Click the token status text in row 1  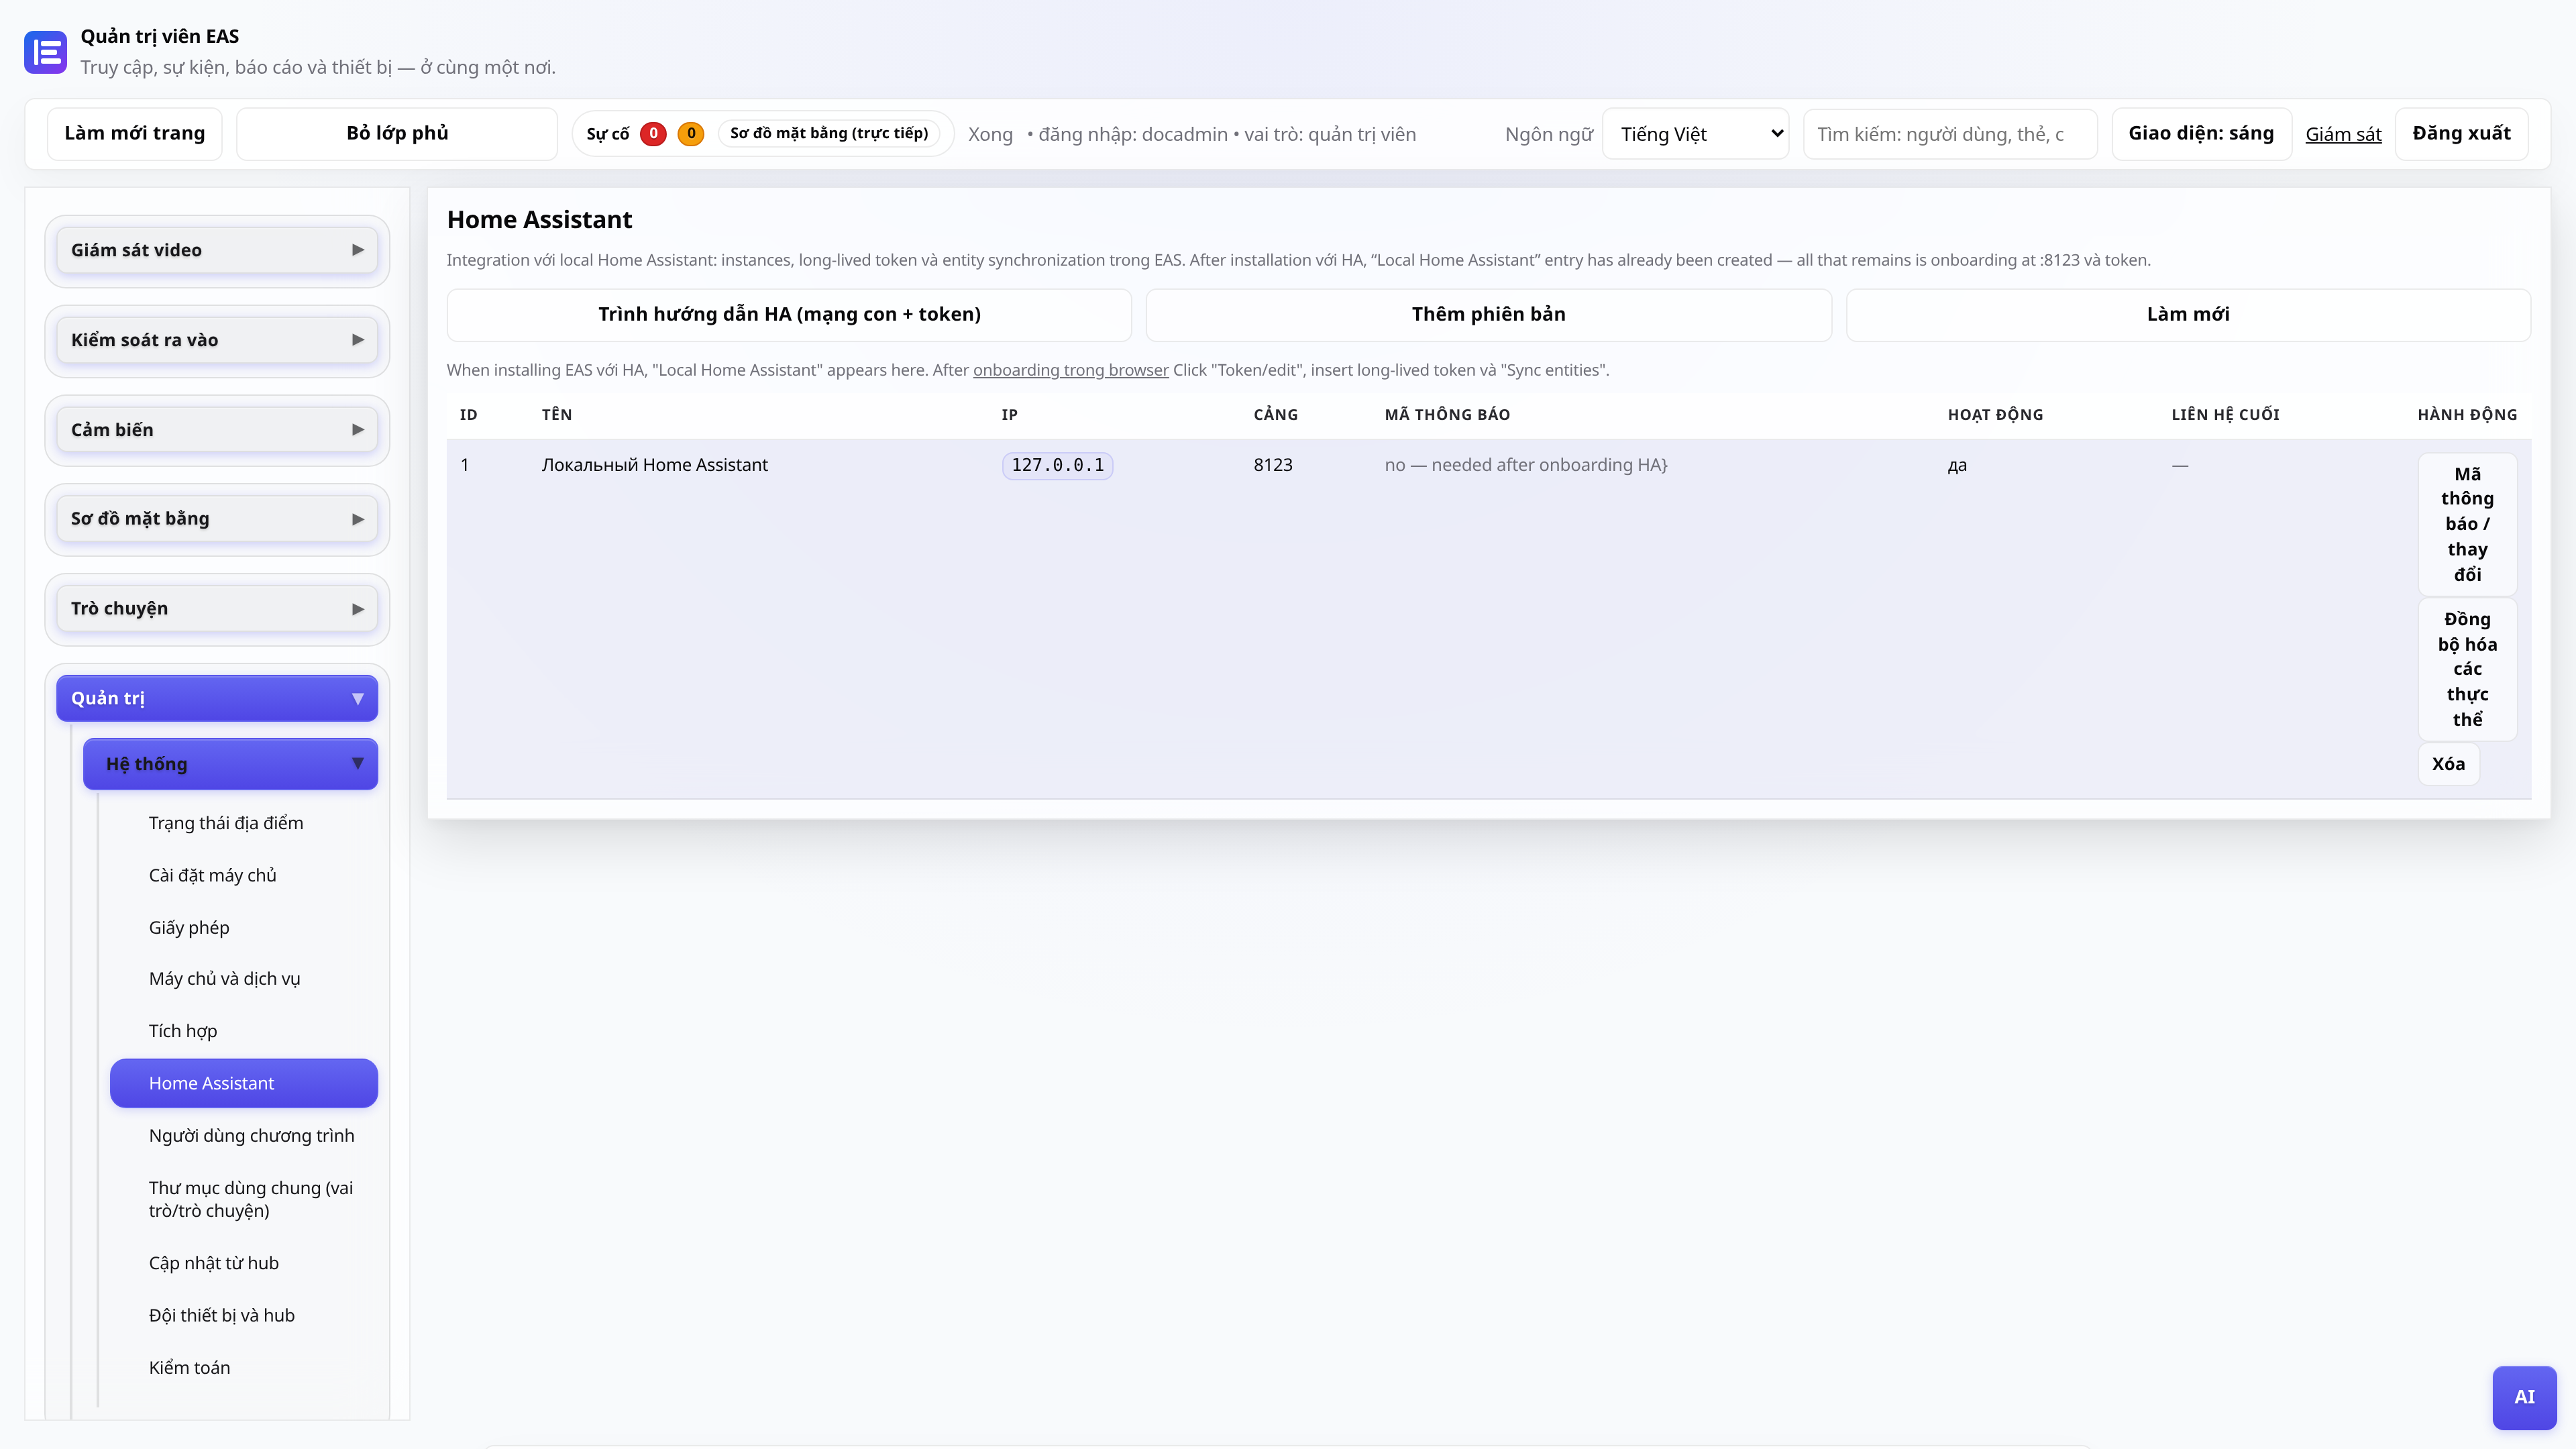1526,465
